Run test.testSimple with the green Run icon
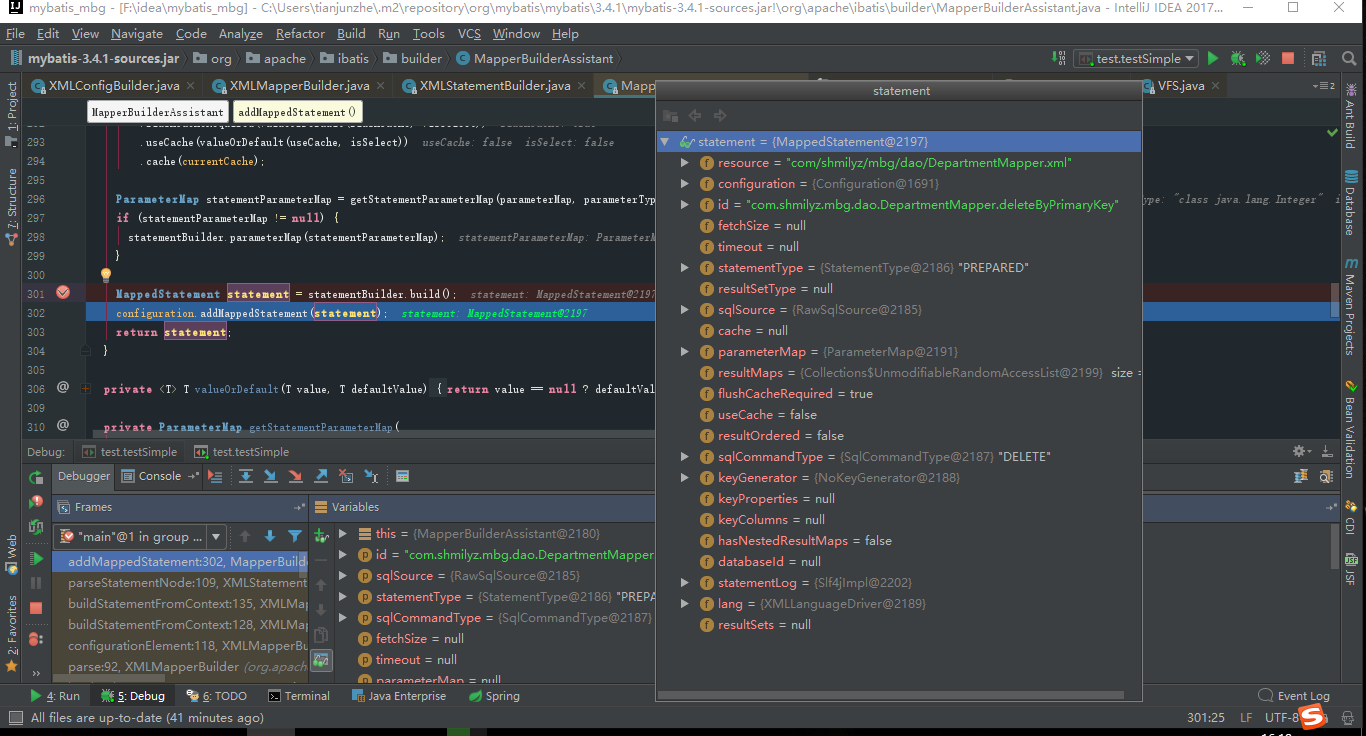1366x736 pixels. point(1212,58)
